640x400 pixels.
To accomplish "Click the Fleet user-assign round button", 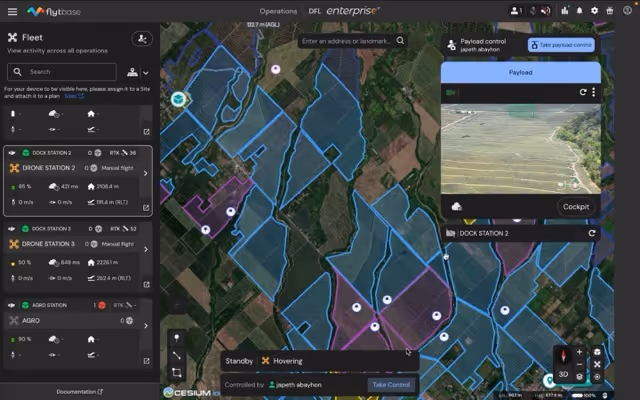I will click(142, 38).
